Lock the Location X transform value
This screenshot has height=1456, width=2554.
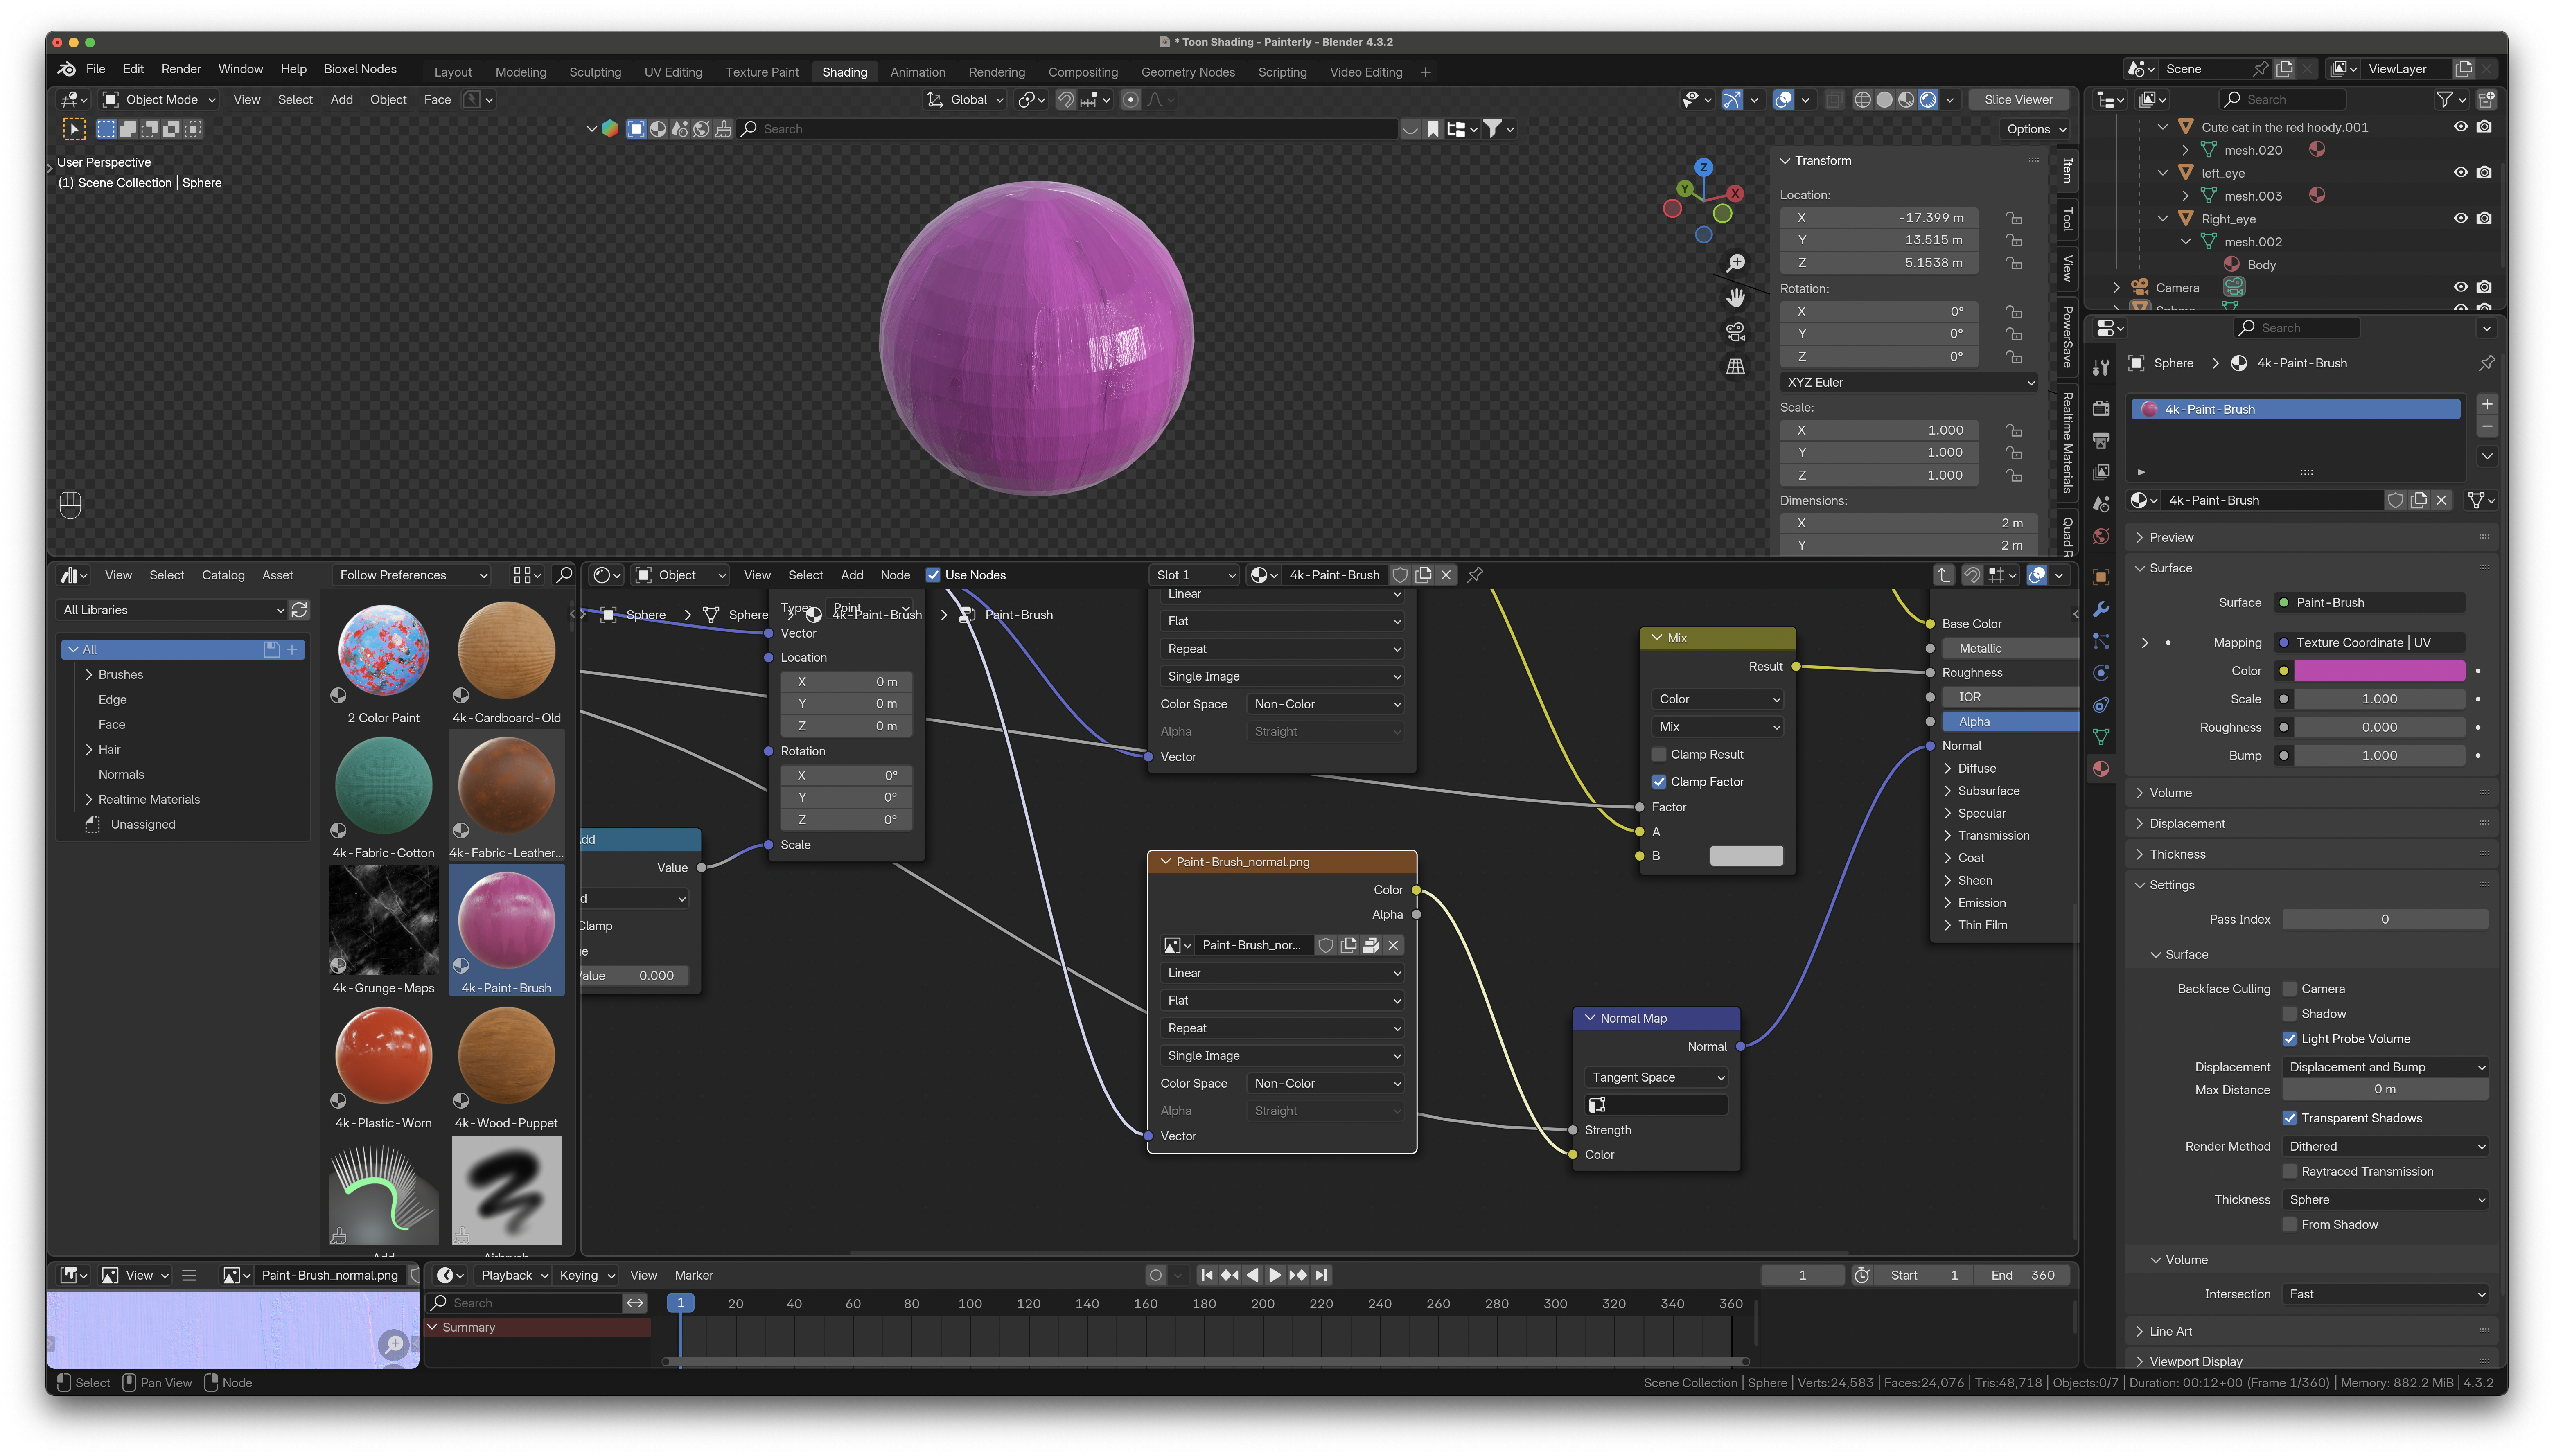[2014, 218]
